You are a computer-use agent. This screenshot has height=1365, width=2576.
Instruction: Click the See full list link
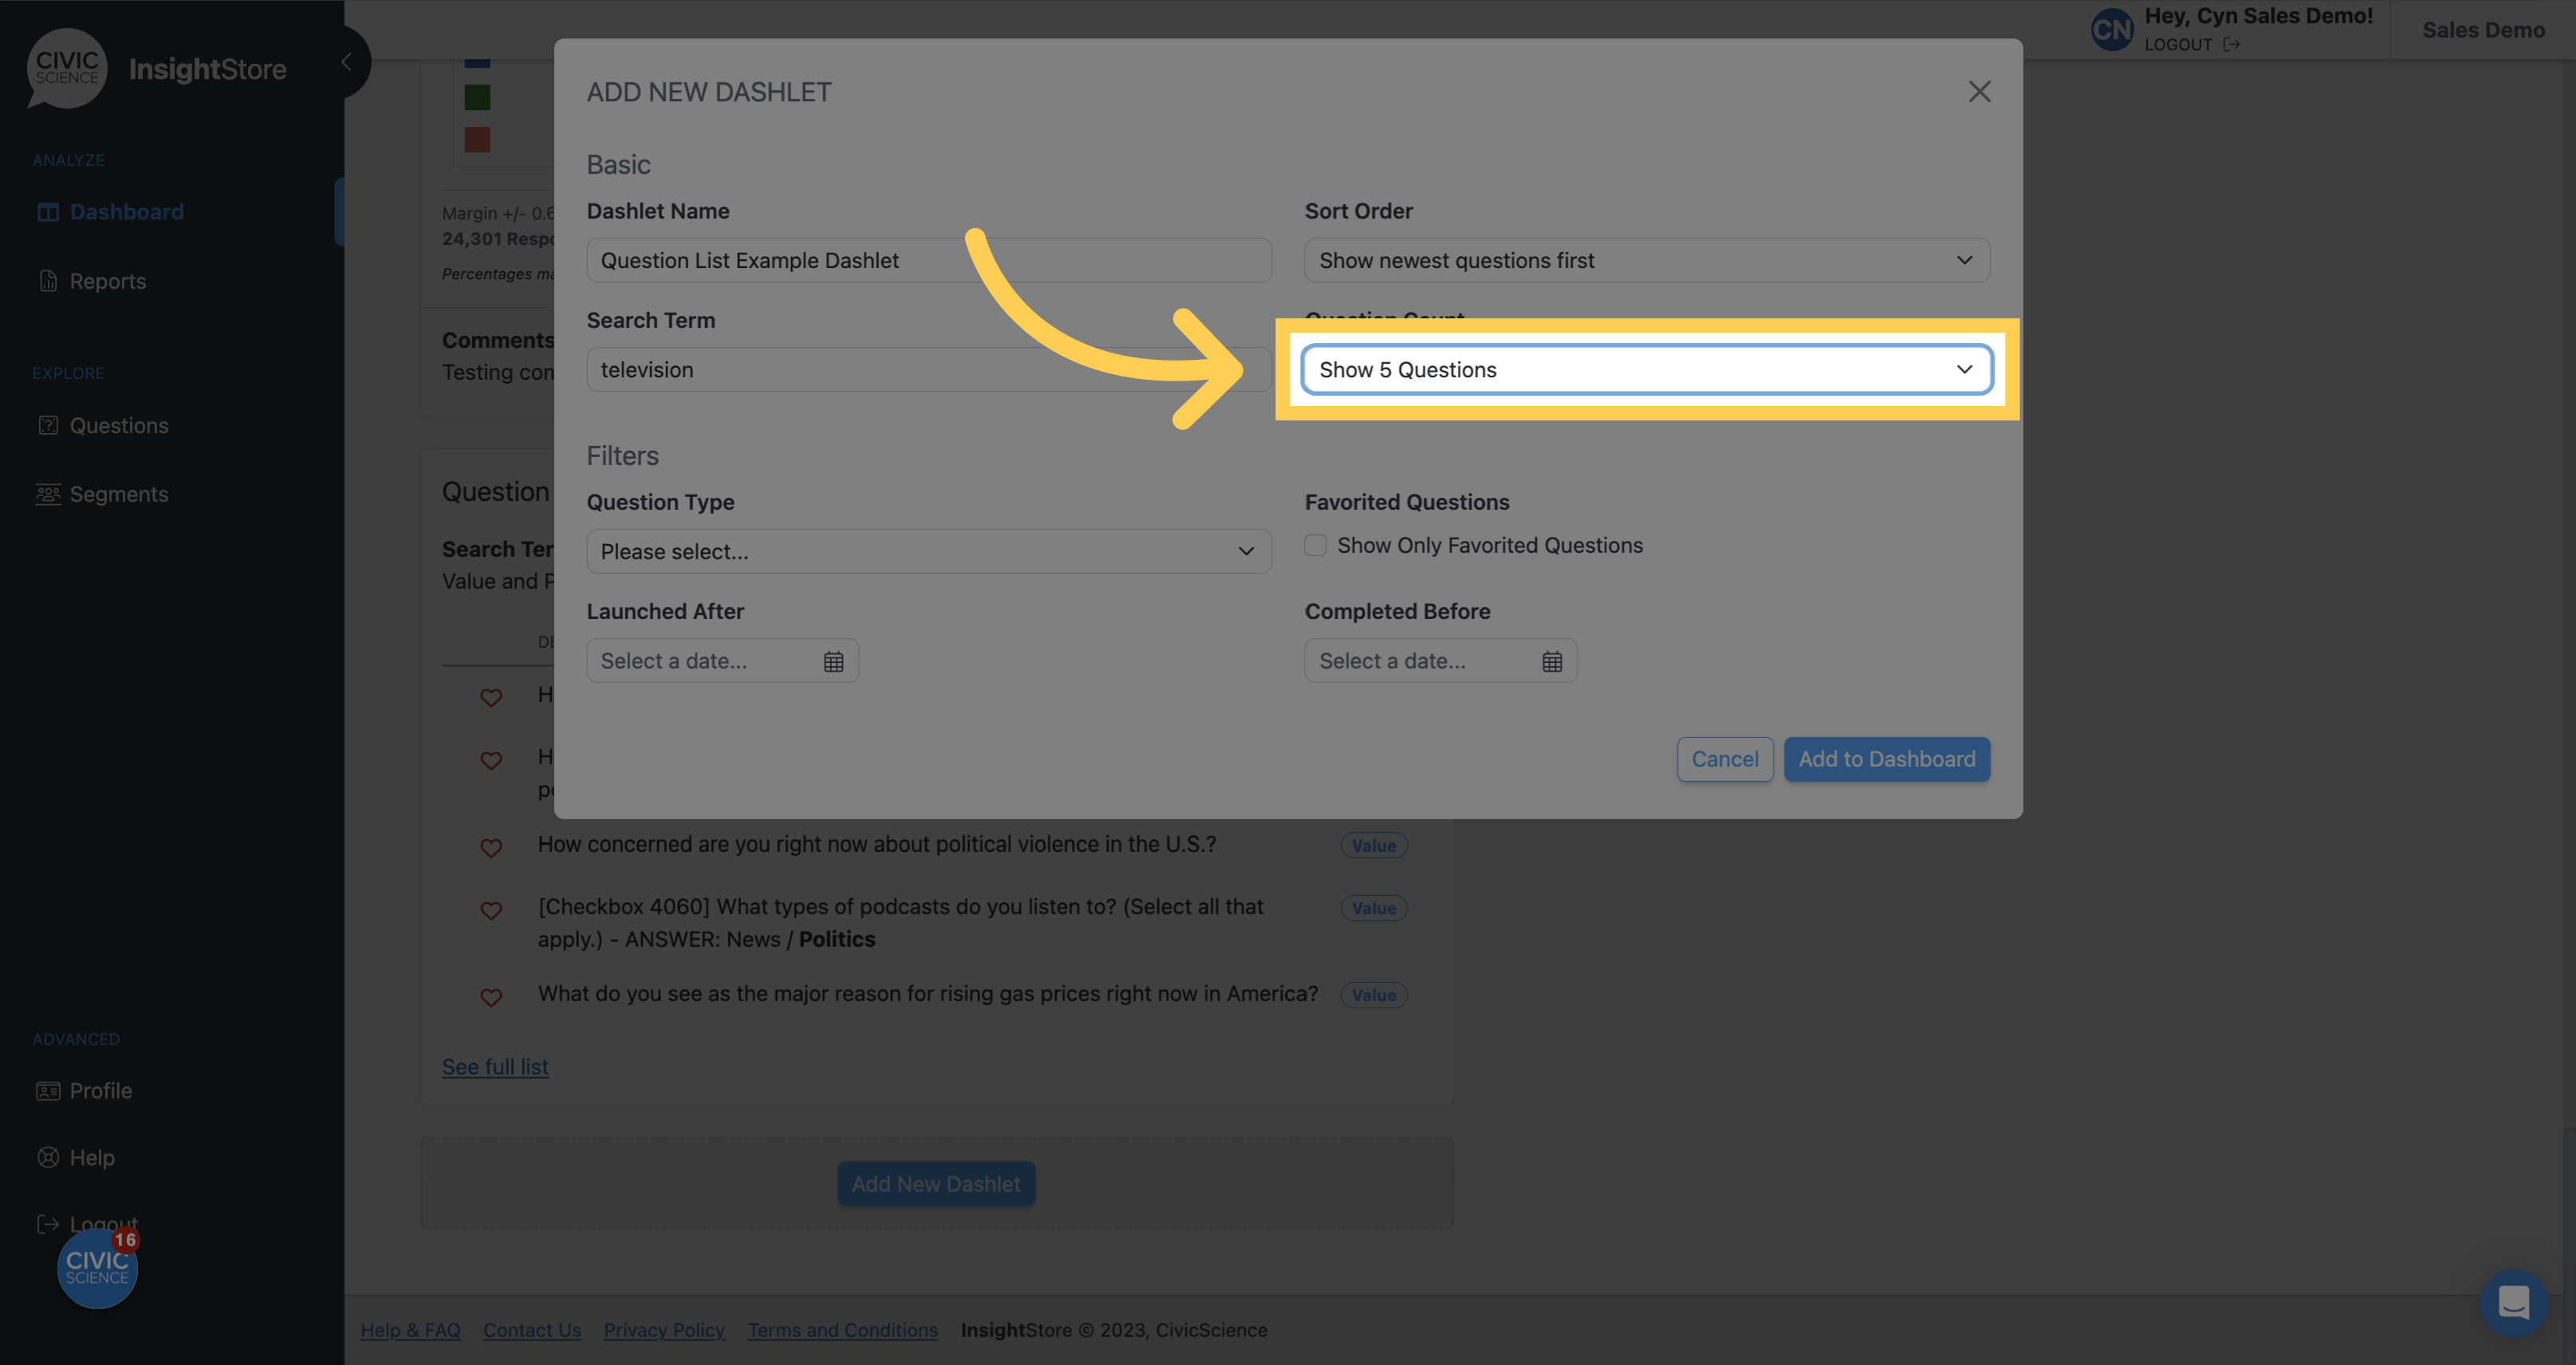click(x=494, y=1065)
